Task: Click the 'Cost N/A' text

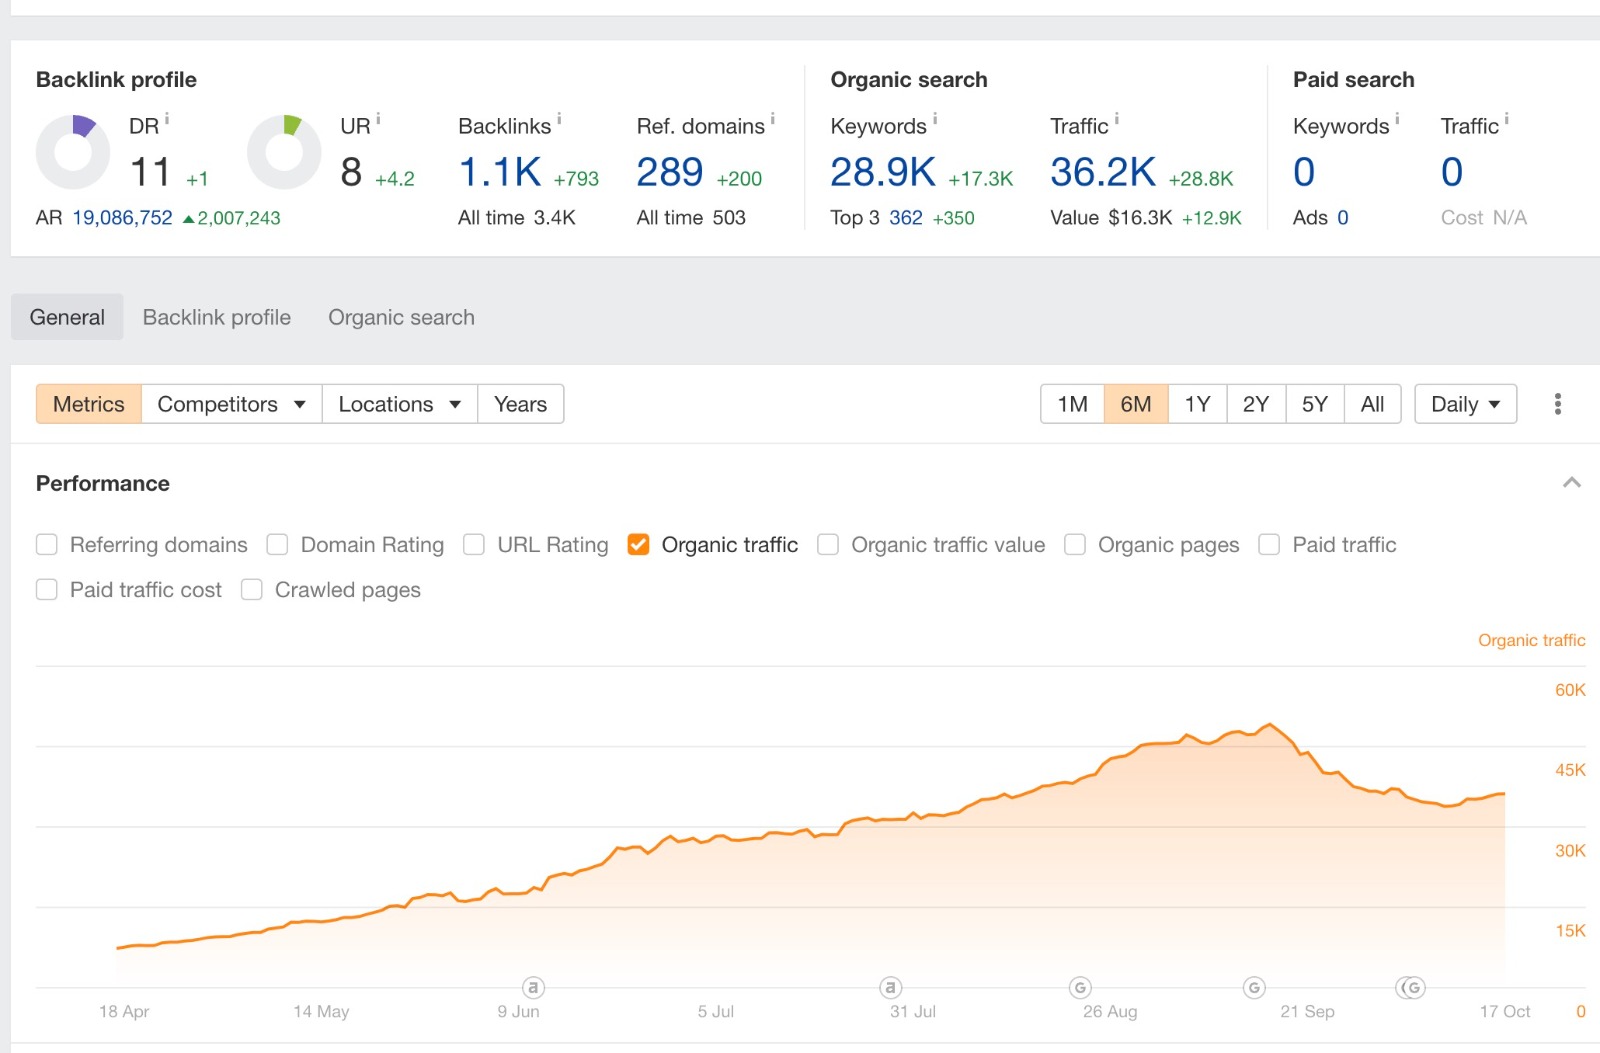Action: click(x=1484, y=217)
